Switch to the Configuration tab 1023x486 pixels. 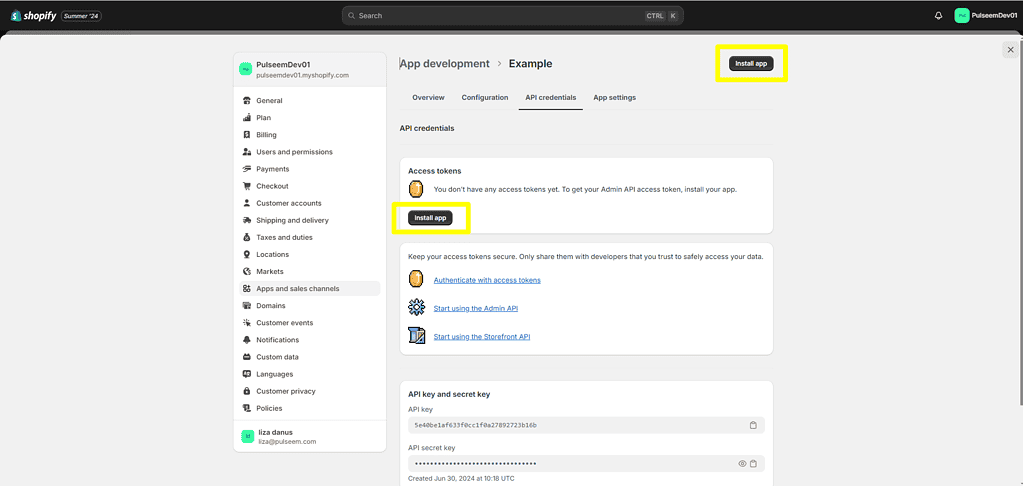485,97
